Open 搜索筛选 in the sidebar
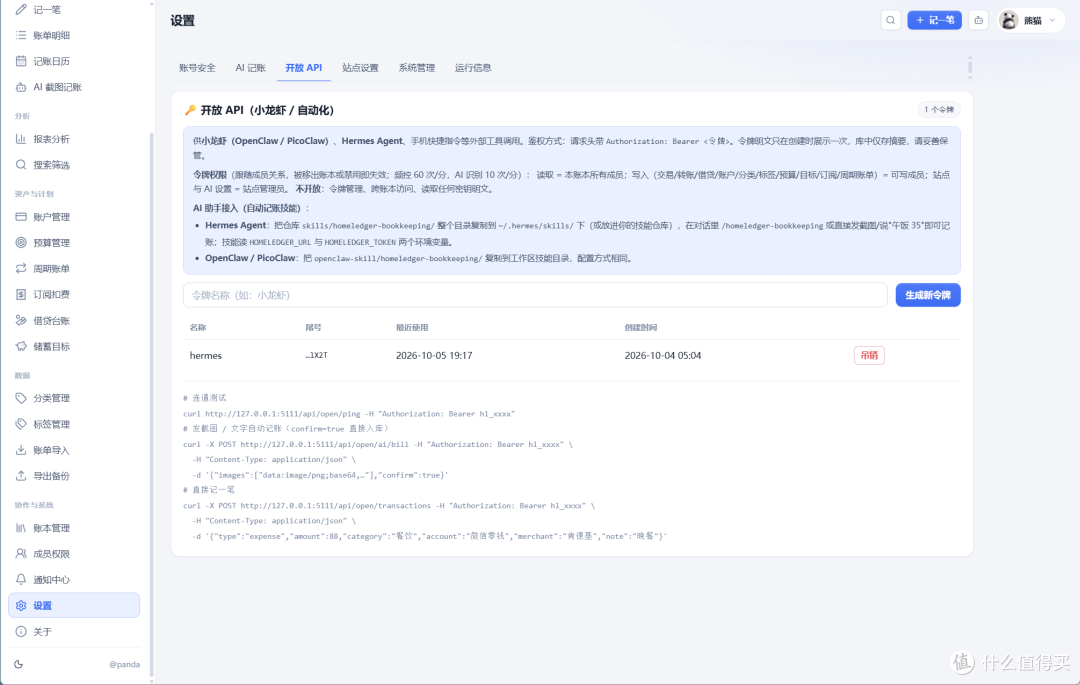1080x685 pixels. click(74, 165)
